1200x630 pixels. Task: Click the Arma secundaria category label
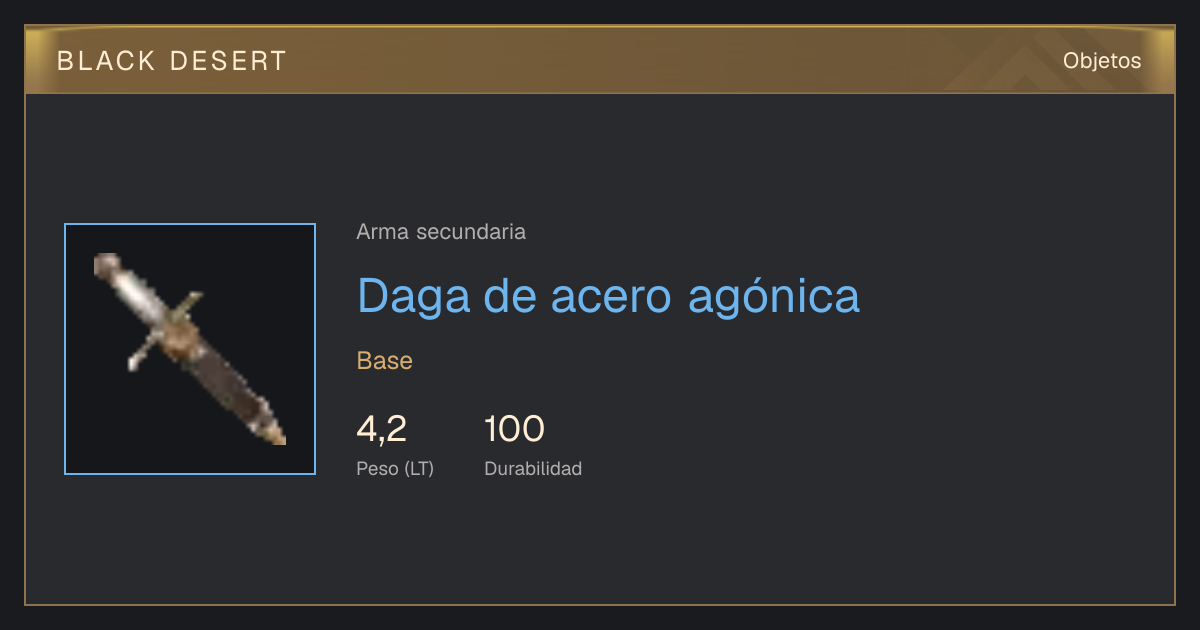point(441,232)
